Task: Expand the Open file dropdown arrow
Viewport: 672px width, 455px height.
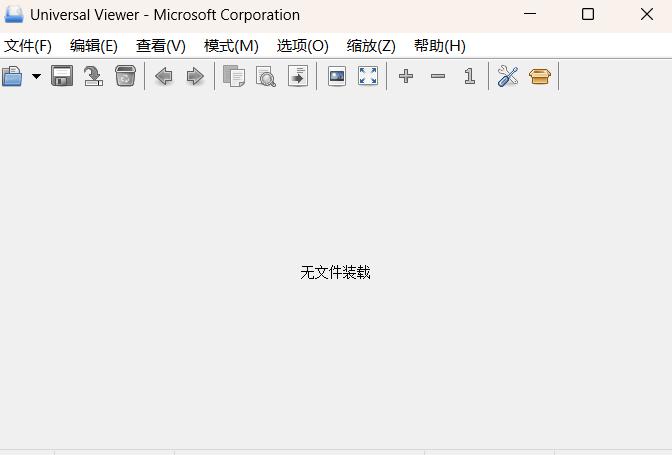Action: click(36, 76)
